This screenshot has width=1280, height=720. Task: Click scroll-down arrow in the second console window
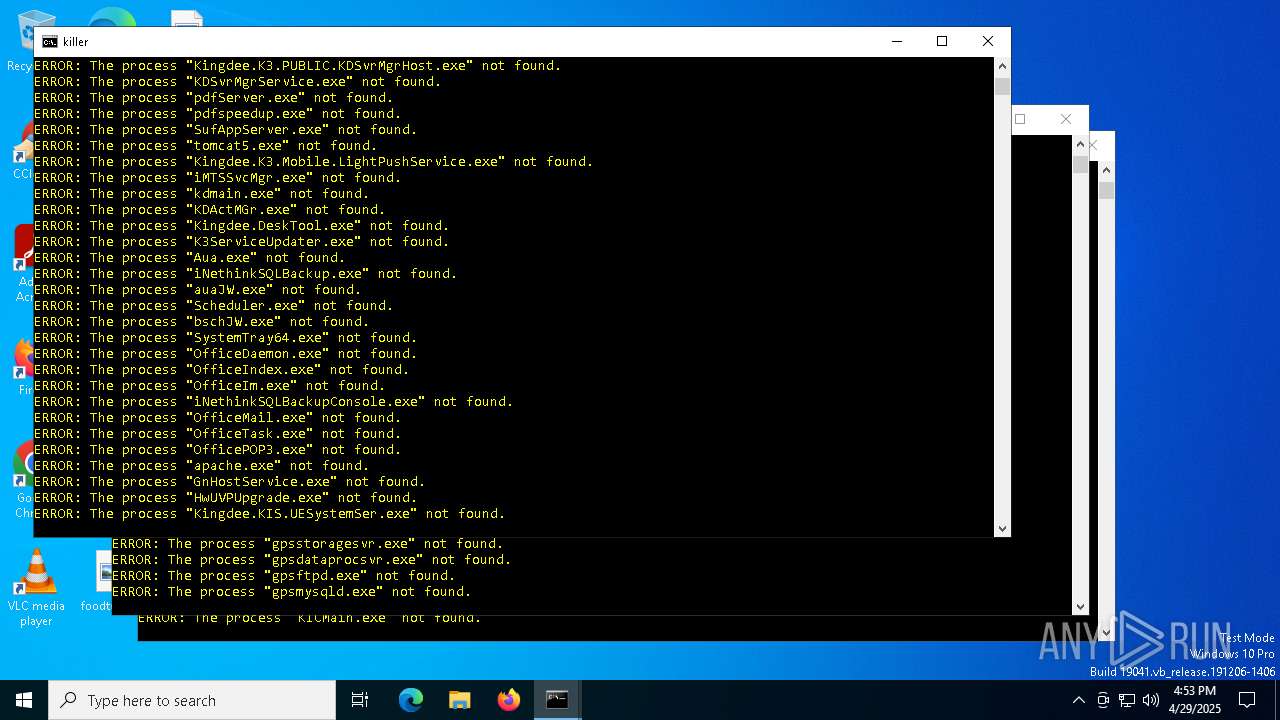point(1080,606)
